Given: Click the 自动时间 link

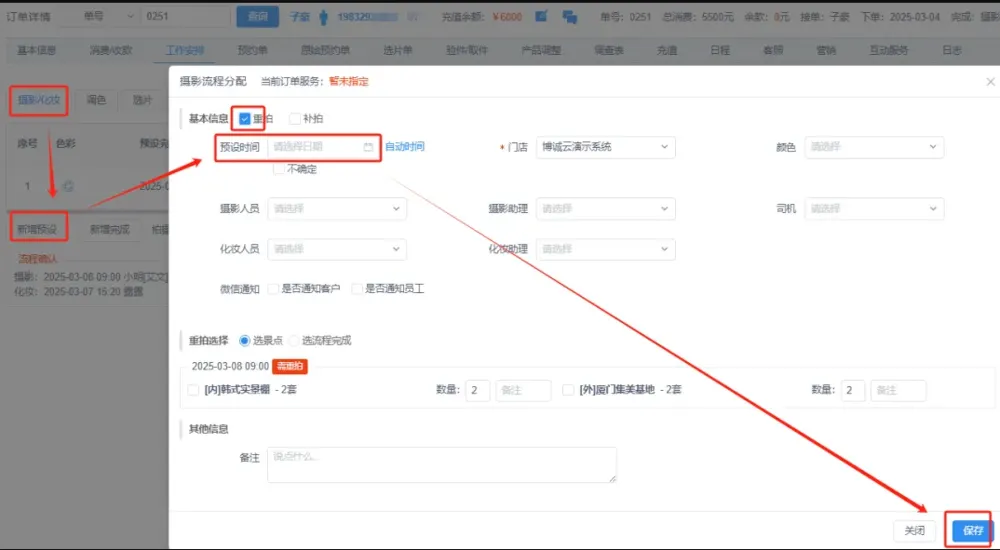Looking at the screenshot, I should [x=405, y=147].
